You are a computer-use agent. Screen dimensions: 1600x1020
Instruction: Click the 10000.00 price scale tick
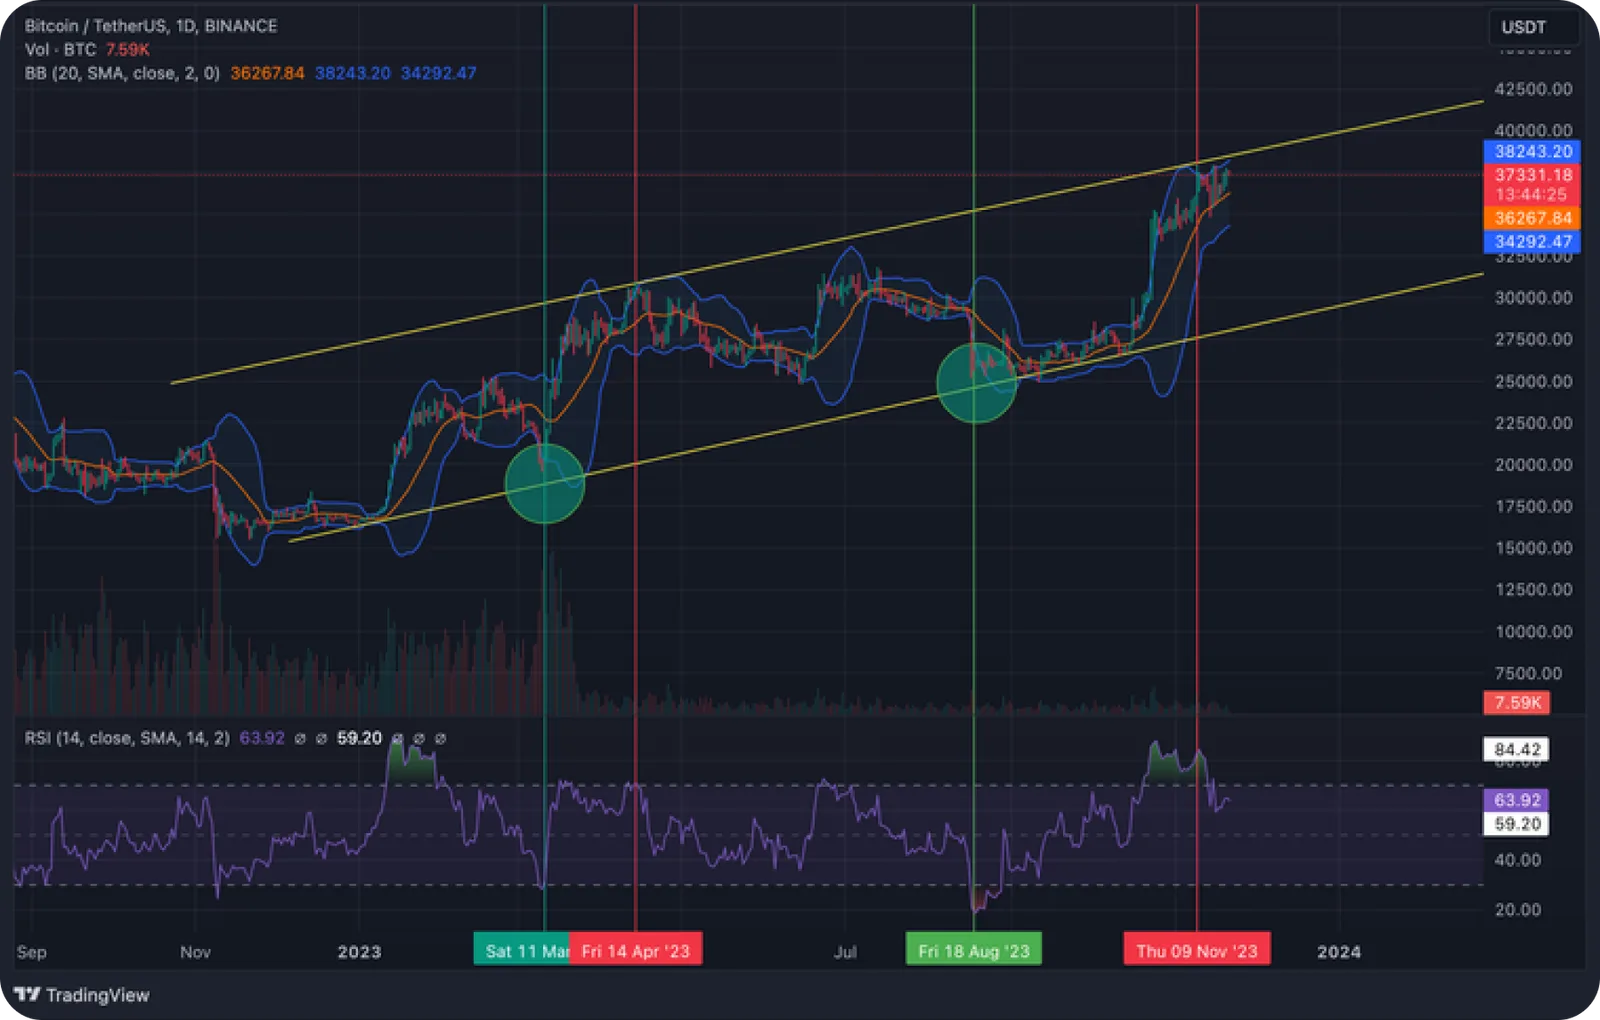coord(1533,631)
